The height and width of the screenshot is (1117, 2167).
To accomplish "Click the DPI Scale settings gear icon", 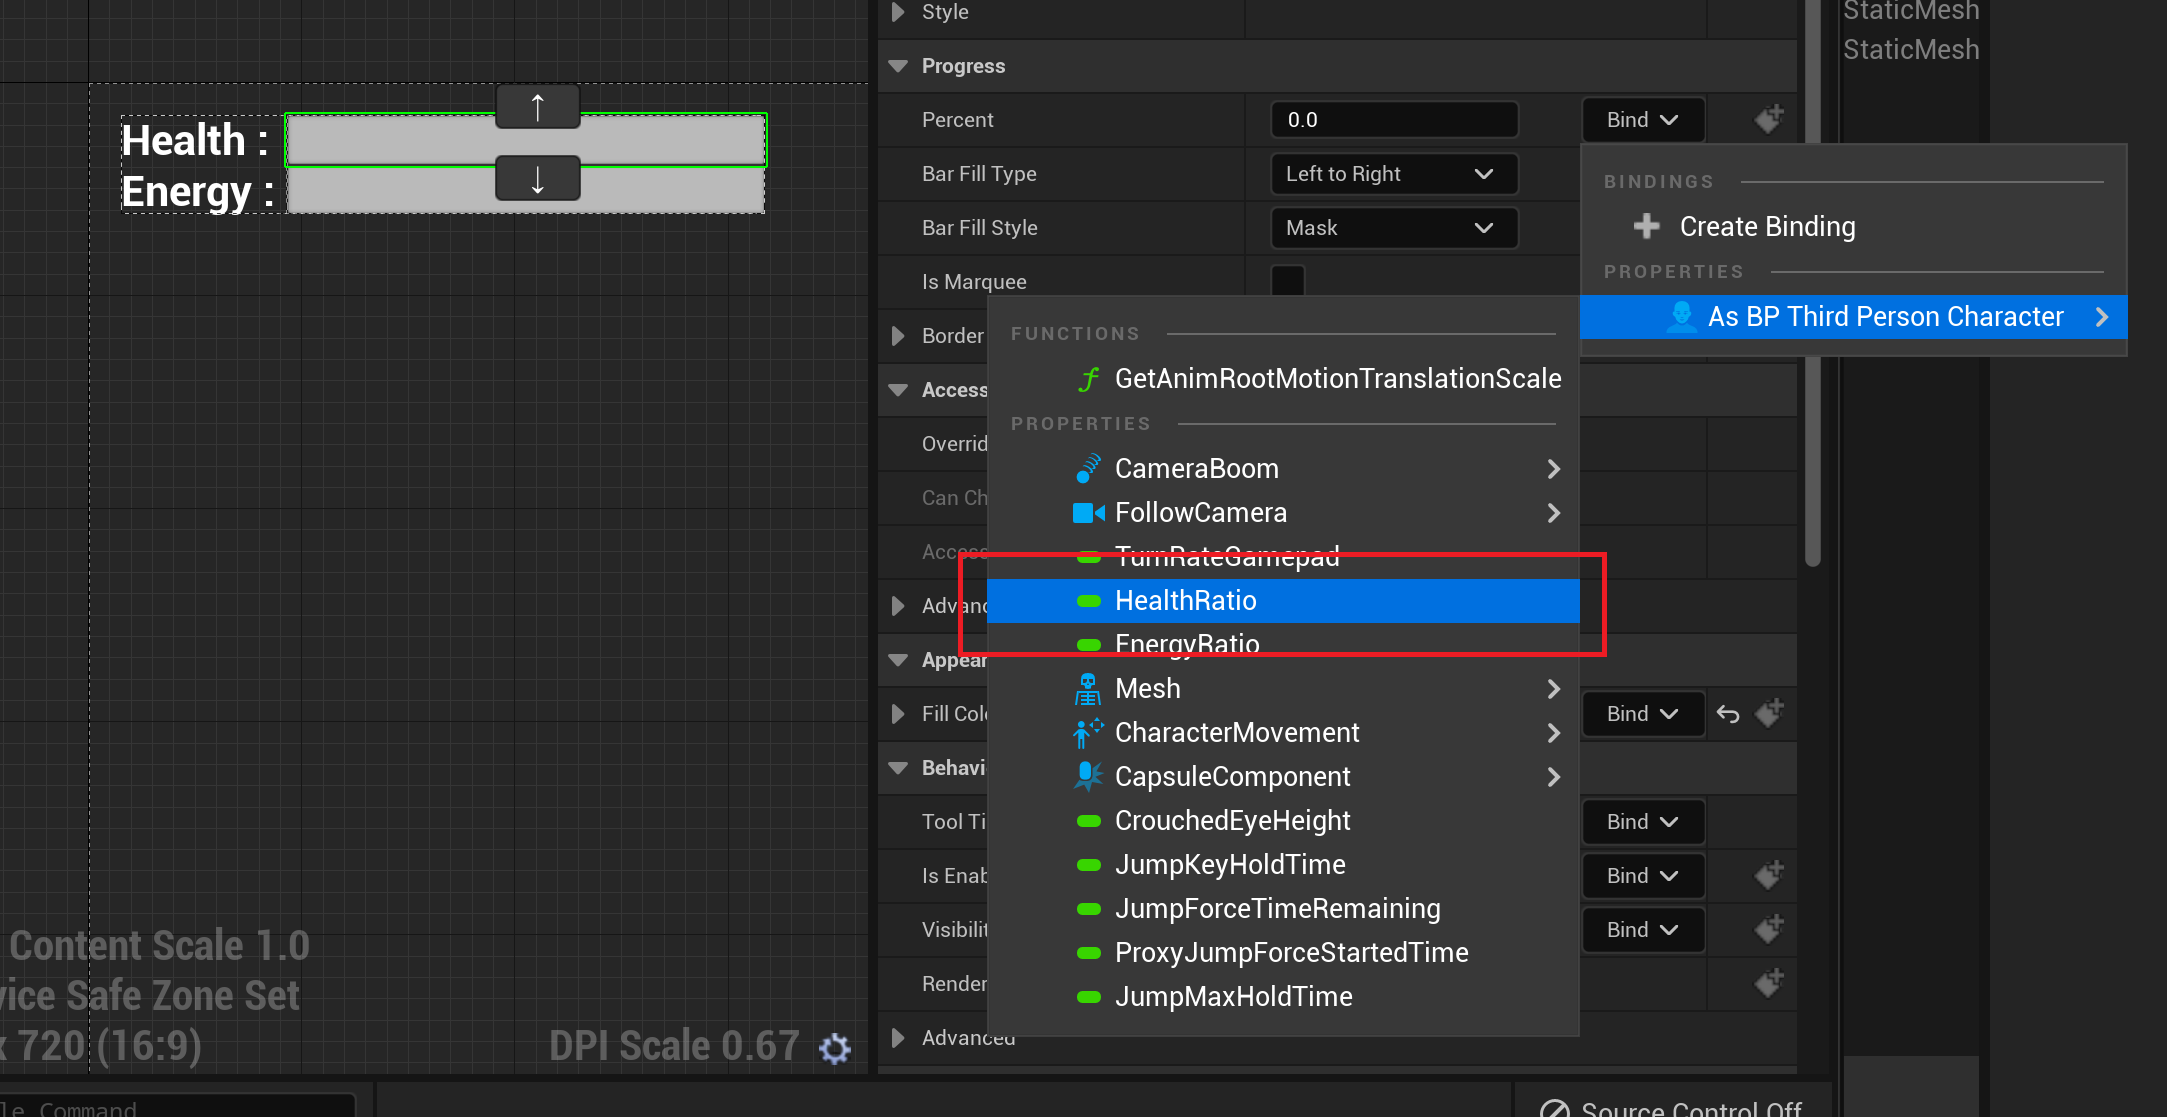I will pyautogui.click(x=834, y=1048).
